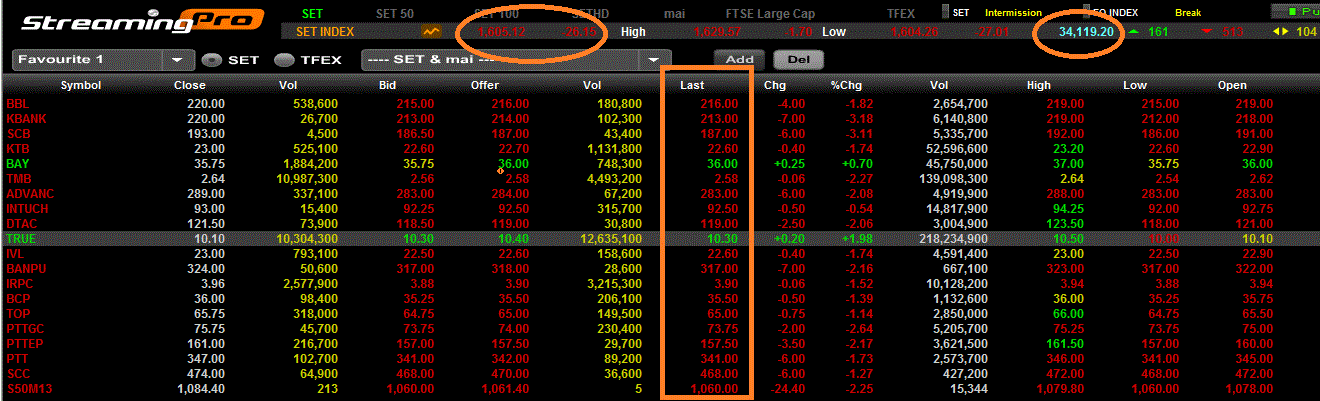This screenshot has width=1320, height=401.
Task: Open the SET INDEX mini chart icon
Action: tap(432, 32)
